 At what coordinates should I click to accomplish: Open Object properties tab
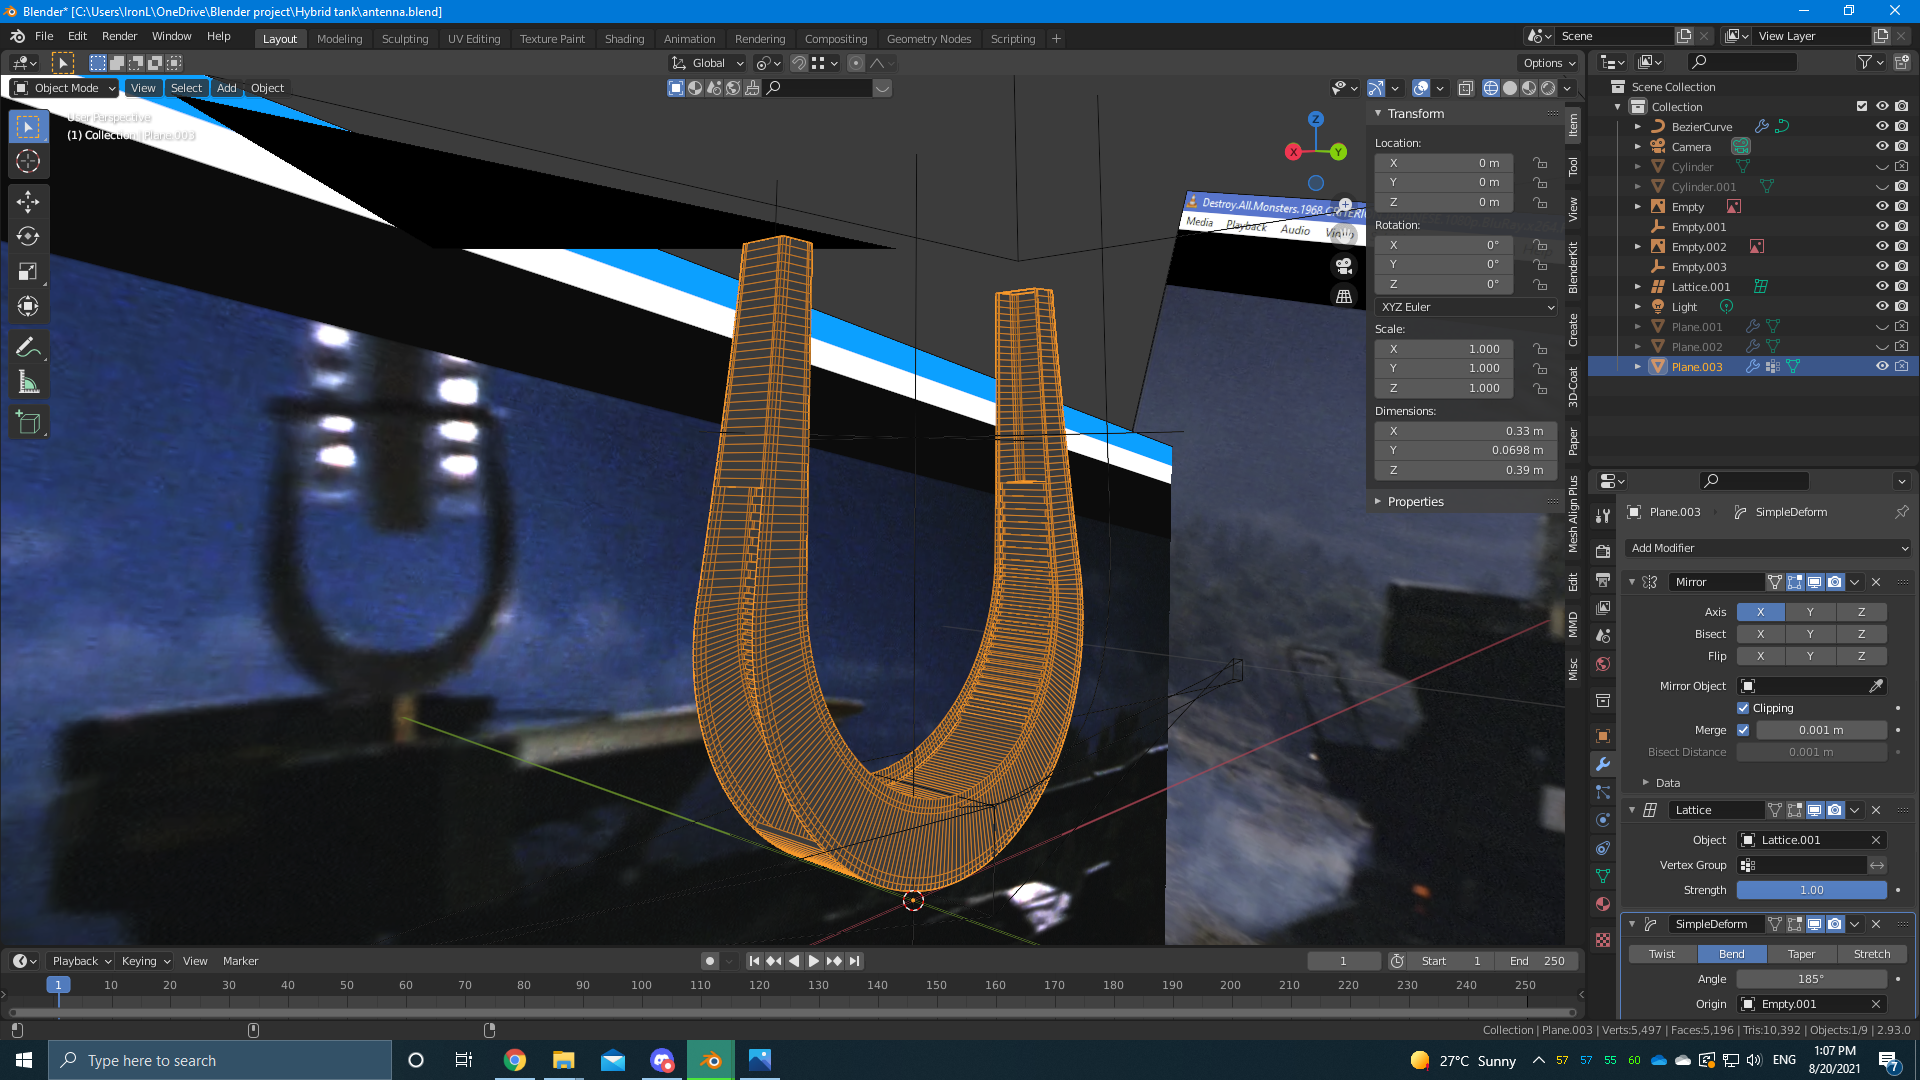pyautogui.click(x=1603, y=736)
